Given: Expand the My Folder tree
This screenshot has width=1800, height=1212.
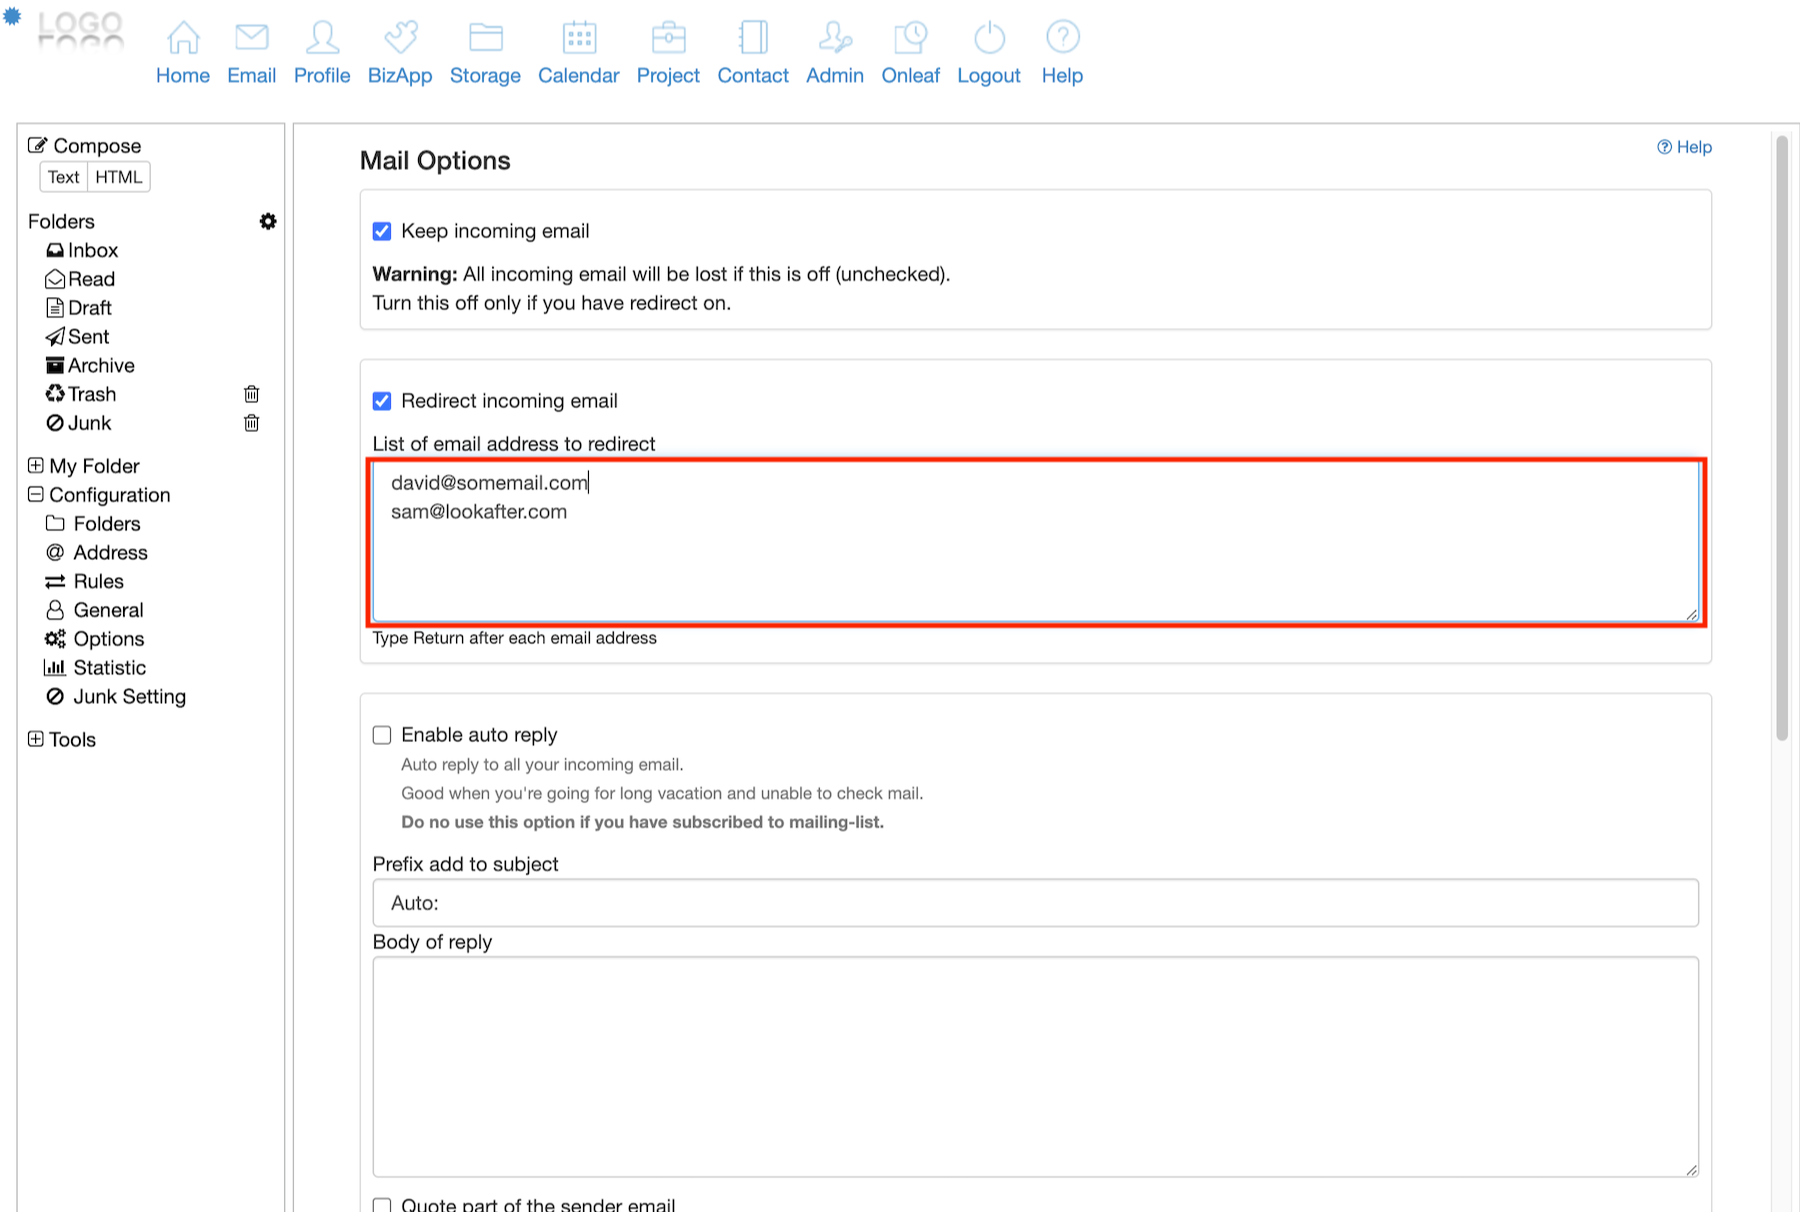Looking at the screenshot, I should pyautogui.click(x=36, y=466).
